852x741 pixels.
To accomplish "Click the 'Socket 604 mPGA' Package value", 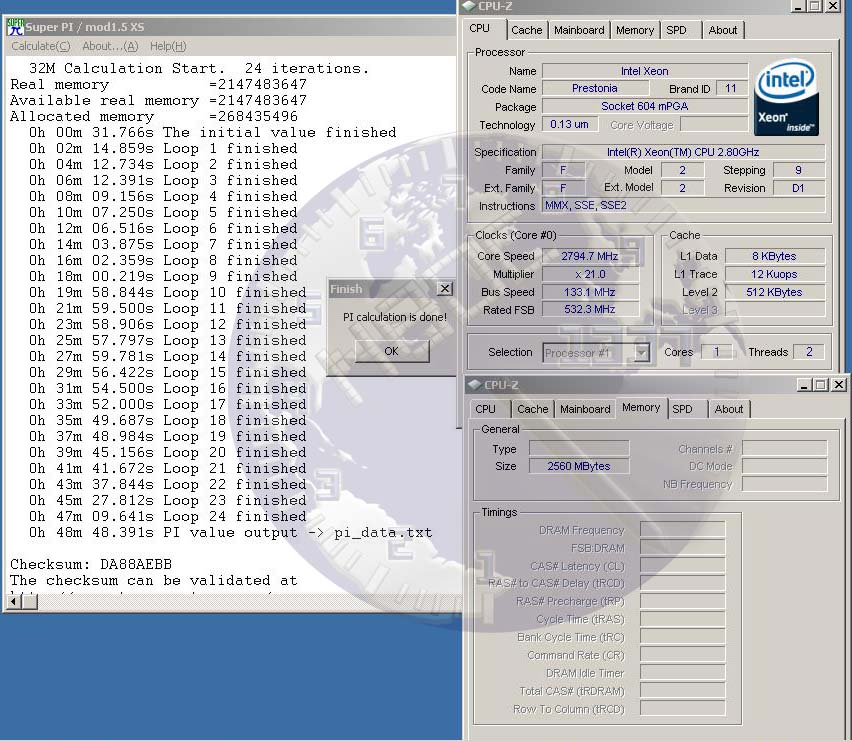I will [x=645, y=106].
